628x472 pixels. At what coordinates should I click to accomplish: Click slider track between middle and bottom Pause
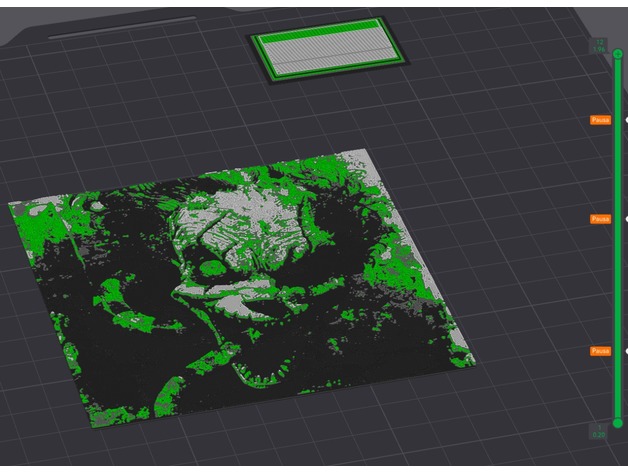tap(617, 285)
